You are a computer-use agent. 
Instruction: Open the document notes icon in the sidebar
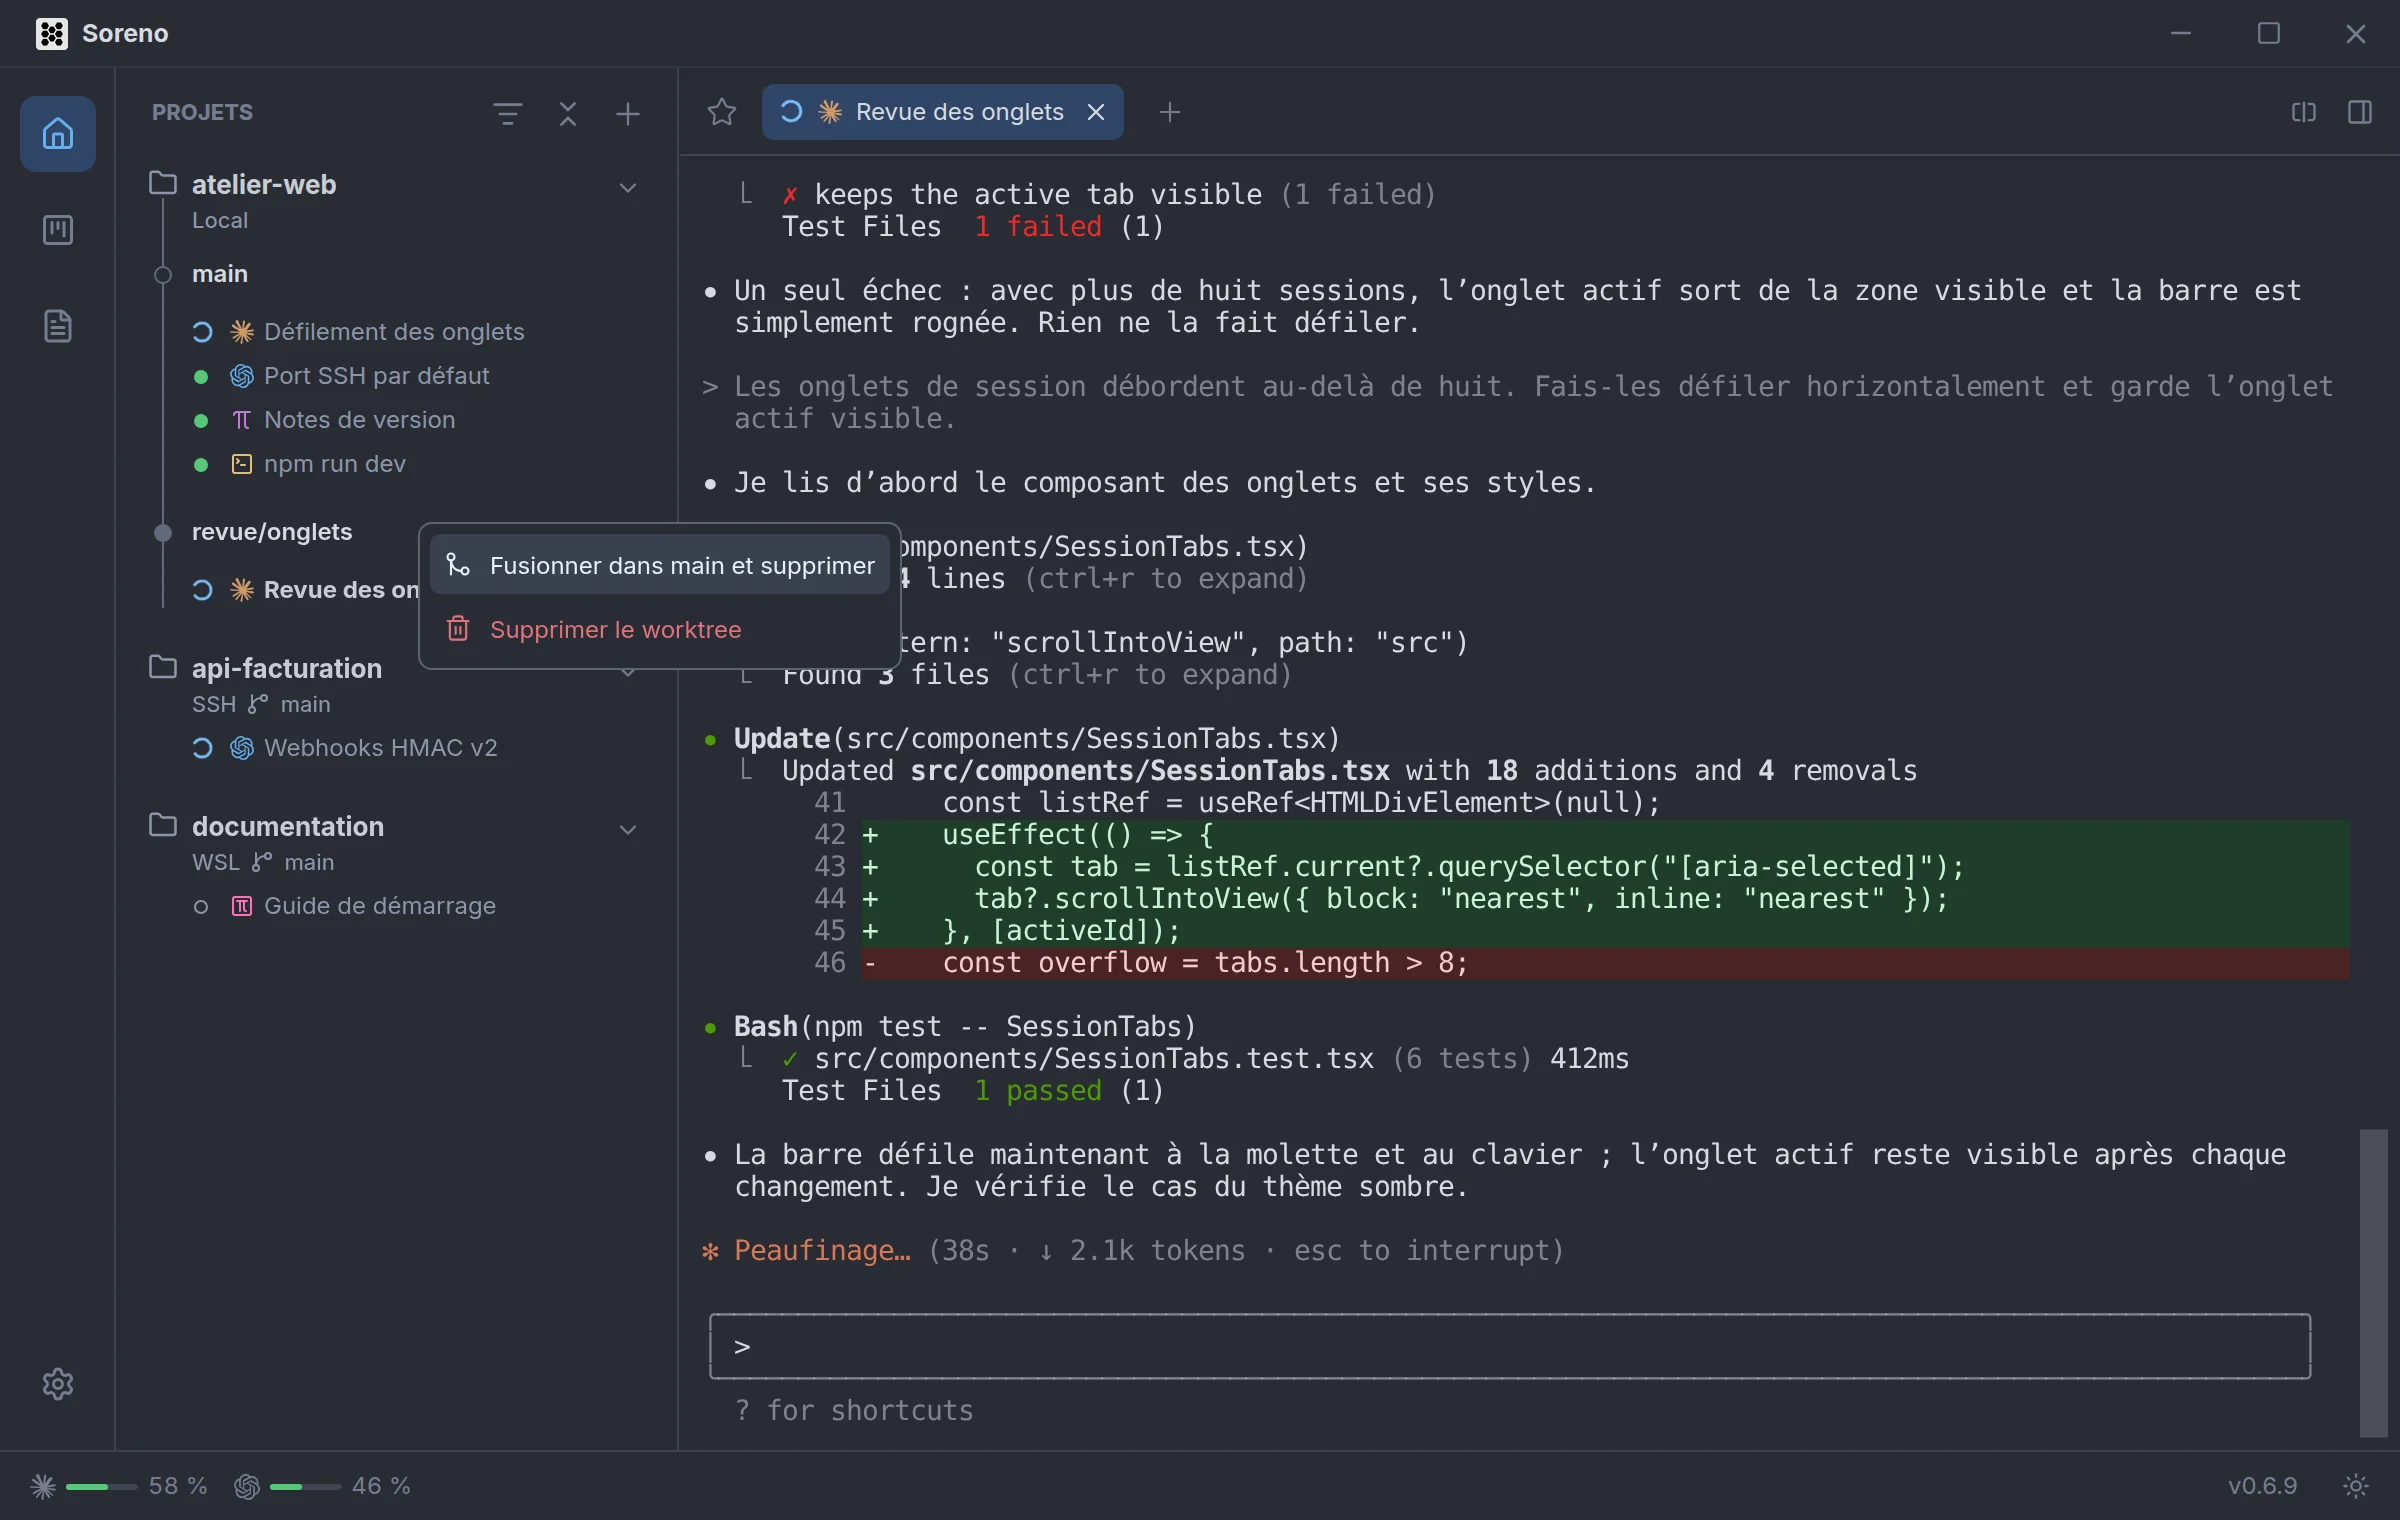coord(58,326)
